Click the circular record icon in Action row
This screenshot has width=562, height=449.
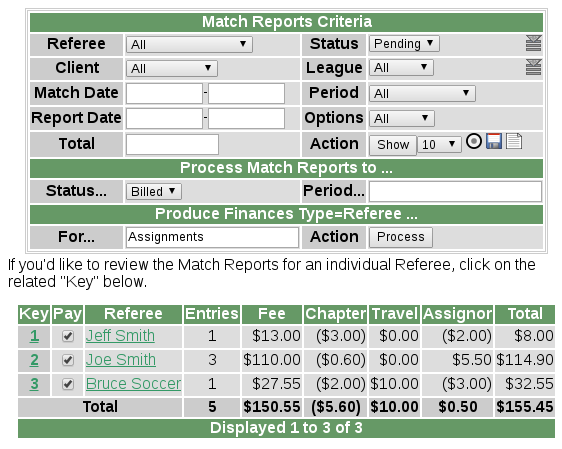tap(474, 141)
